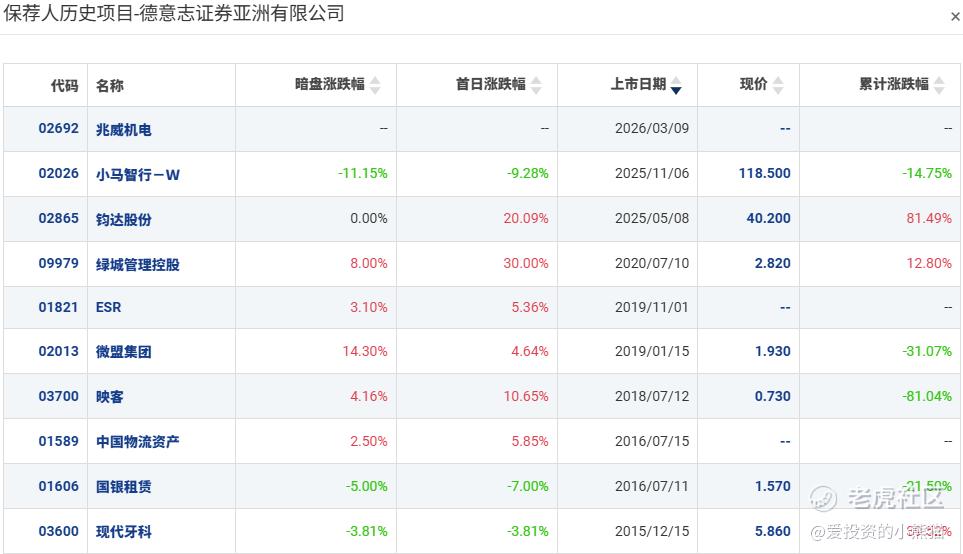Click the 代码 column header
The width and height of the screenshot is (963, 554).
point(64,85)
